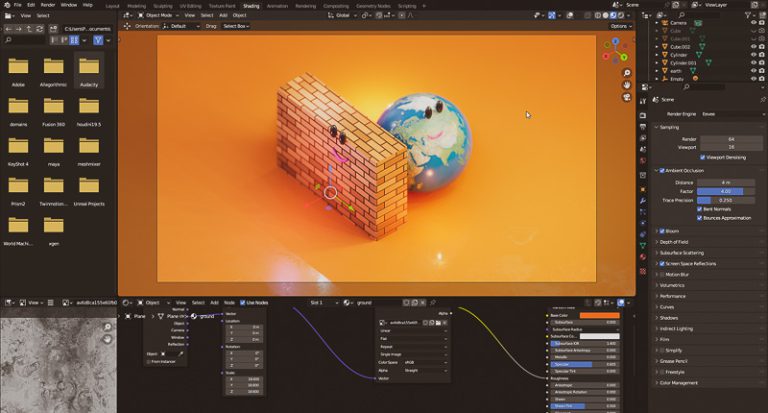Toggle Viewport Denoising checkbox
Image resolution: width=768 pixels, height=413 pixels.
click(x=703, y=157)
